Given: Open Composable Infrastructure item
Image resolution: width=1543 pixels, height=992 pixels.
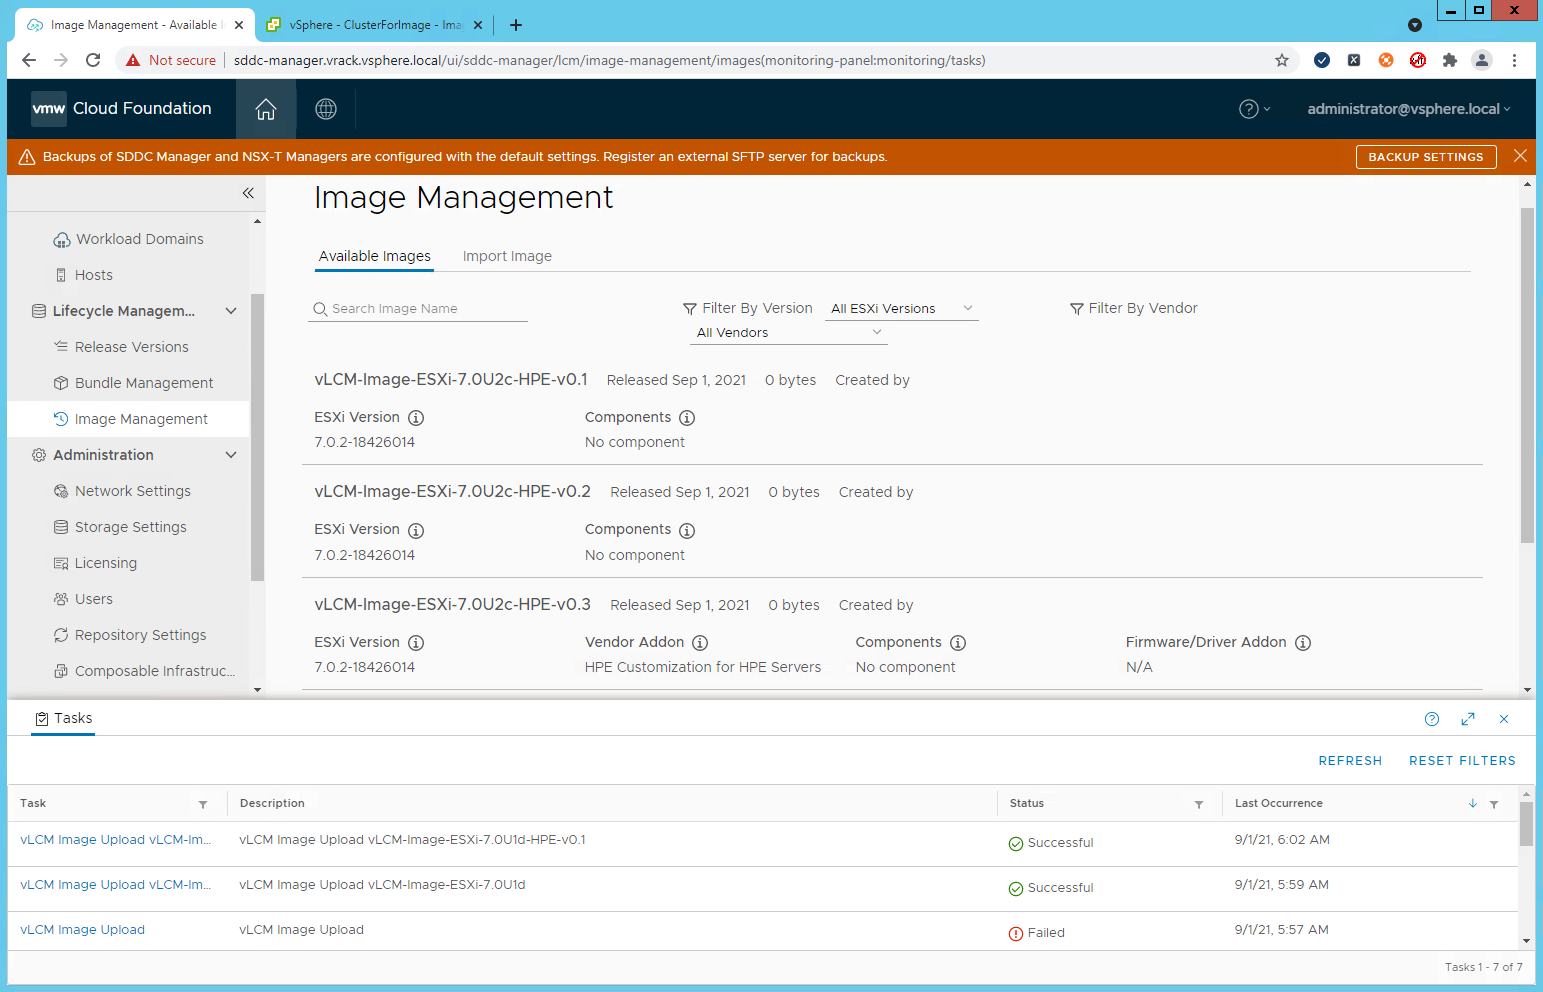Looking at the screenshot, I should 154,671.
